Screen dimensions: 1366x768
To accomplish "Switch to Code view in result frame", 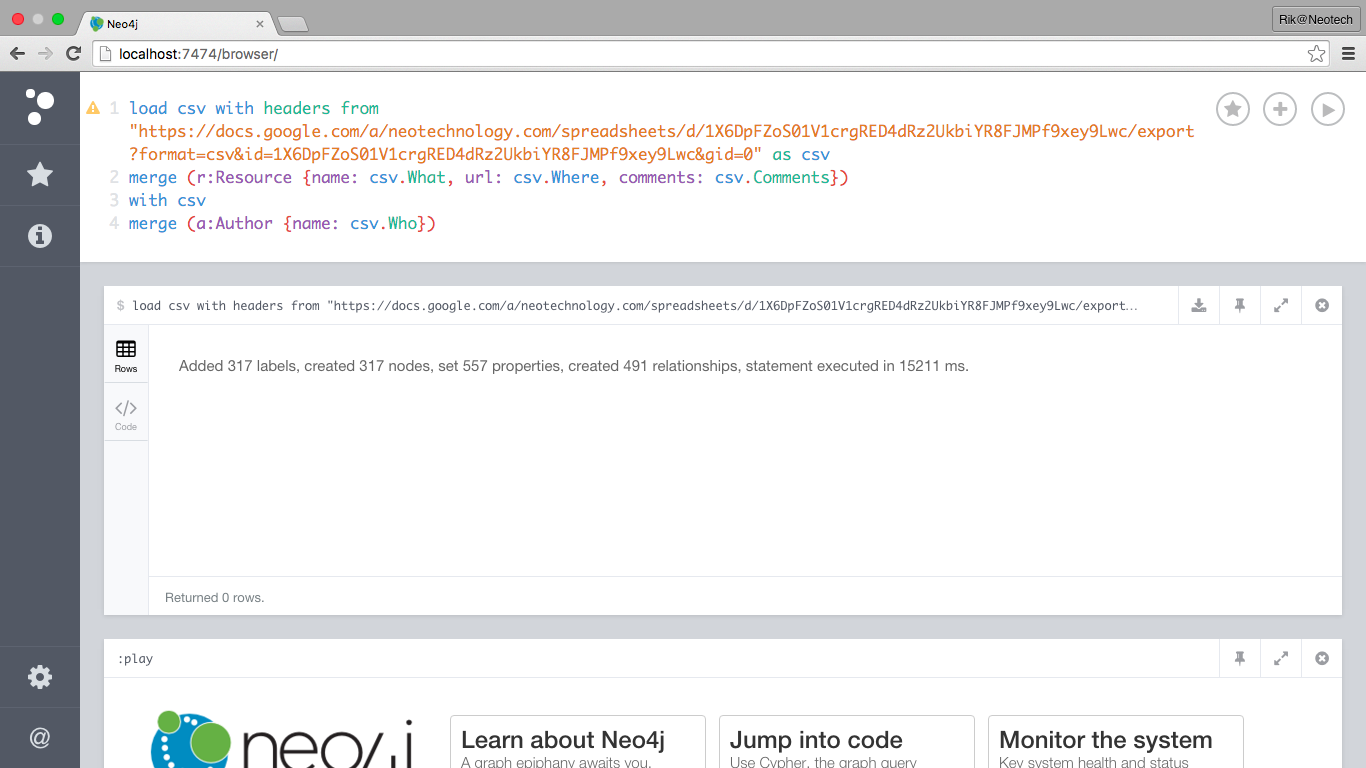I will click(126, 413).
